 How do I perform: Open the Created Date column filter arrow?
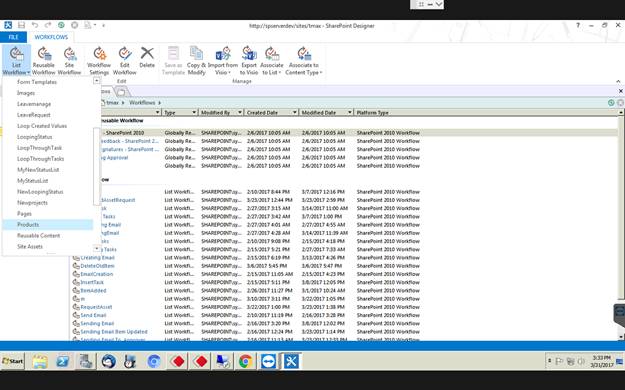(295, 112)
